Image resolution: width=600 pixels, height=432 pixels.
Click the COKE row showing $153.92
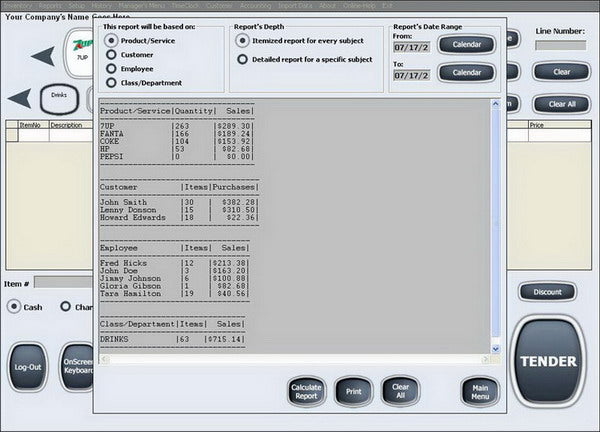click(x=176, y=141)
